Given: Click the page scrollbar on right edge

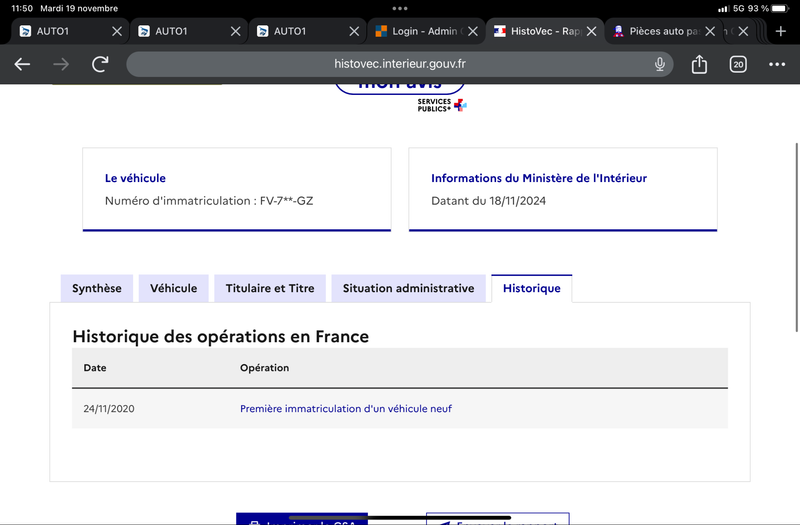Looking at the screenshot, I should [x=797, y=237].
